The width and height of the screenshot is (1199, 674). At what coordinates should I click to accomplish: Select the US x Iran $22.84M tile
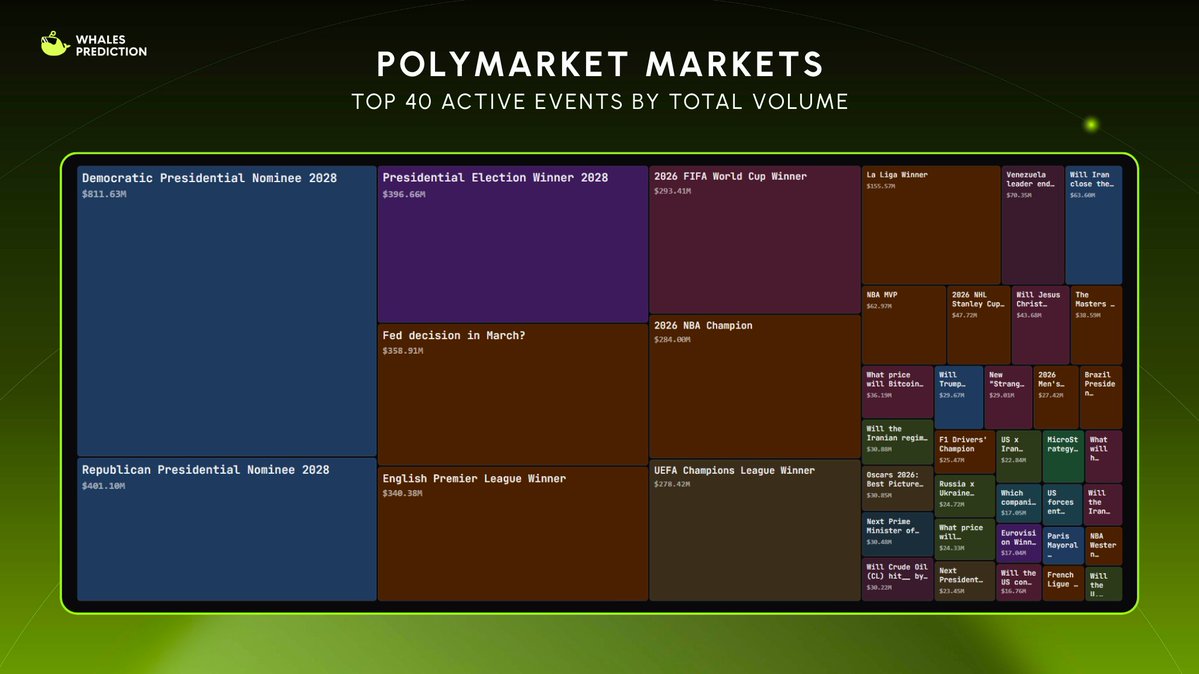click(1019, 456)
